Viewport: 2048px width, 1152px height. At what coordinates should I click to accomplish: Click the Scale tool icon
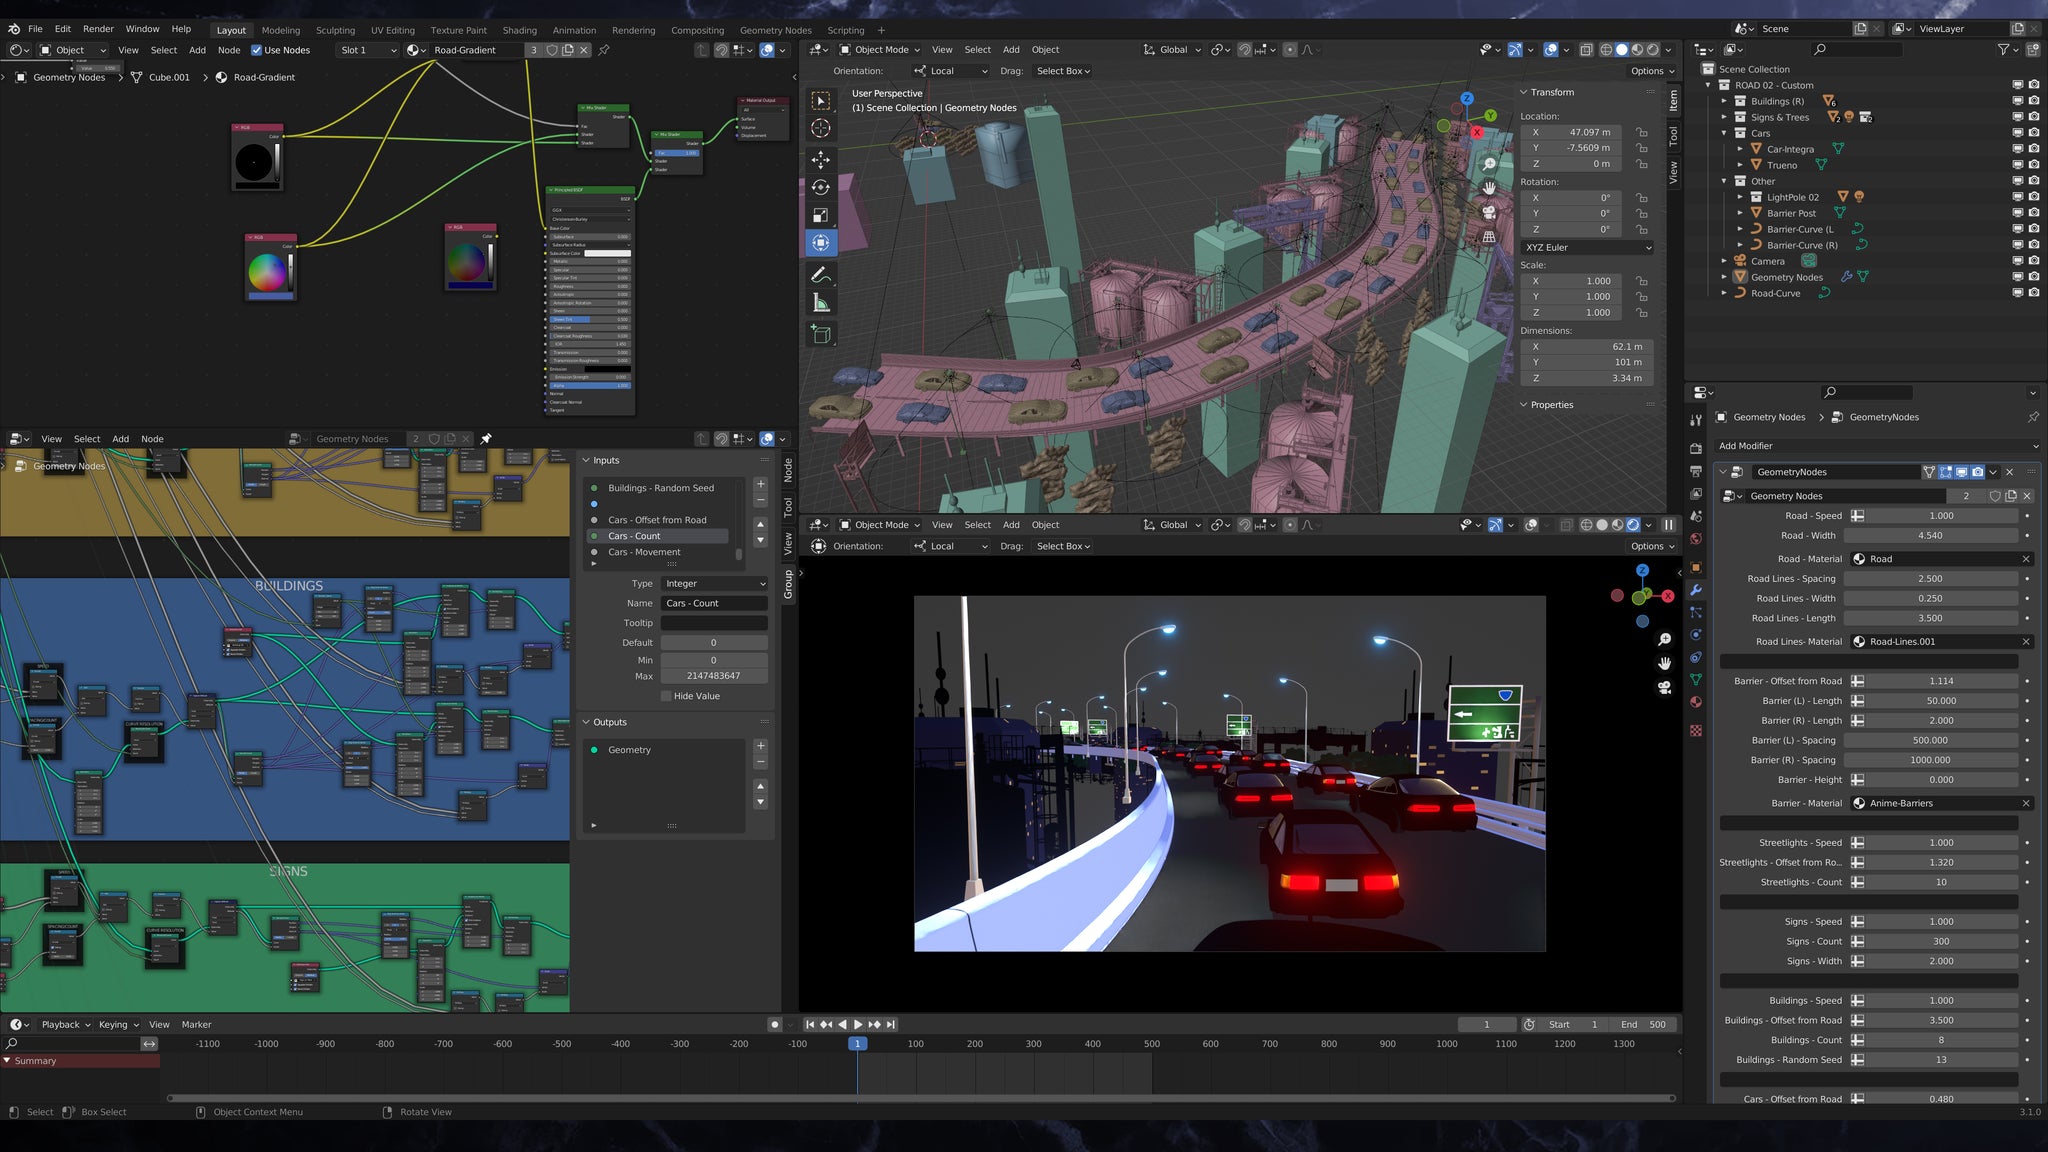pos(821,214)
